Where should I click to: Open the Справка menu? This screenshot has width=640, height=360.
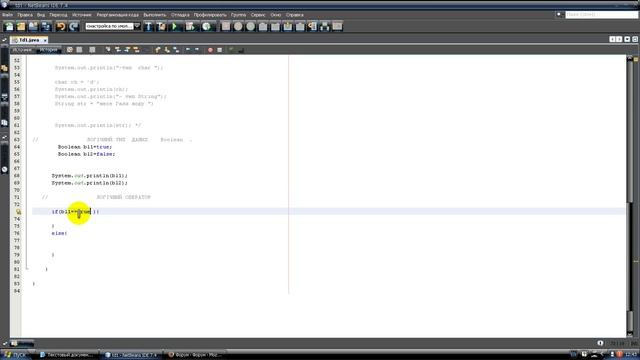click(294, 15)
